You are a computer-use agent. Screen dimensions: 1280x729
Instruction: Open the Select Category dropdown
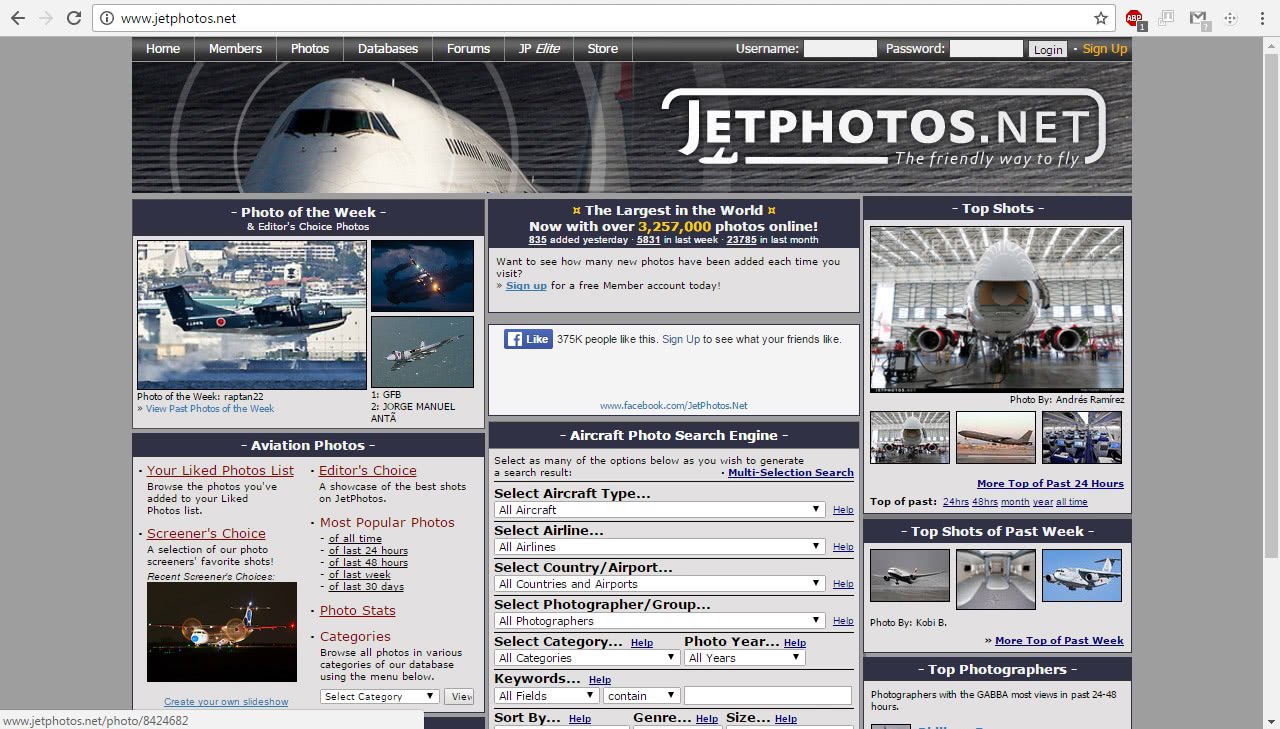coord(379,697)
